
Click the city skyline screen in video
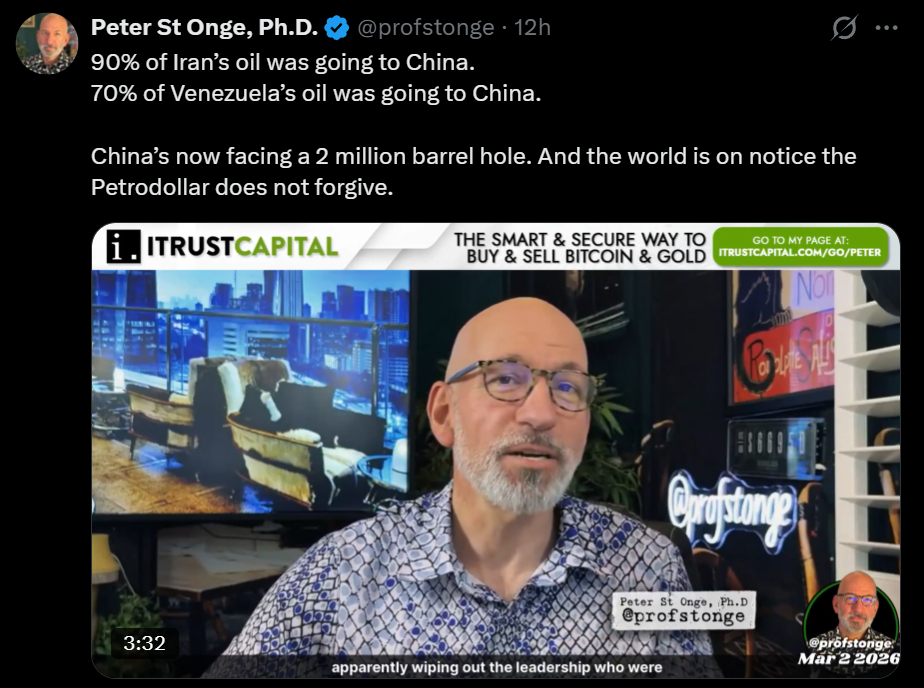(250, 389)
